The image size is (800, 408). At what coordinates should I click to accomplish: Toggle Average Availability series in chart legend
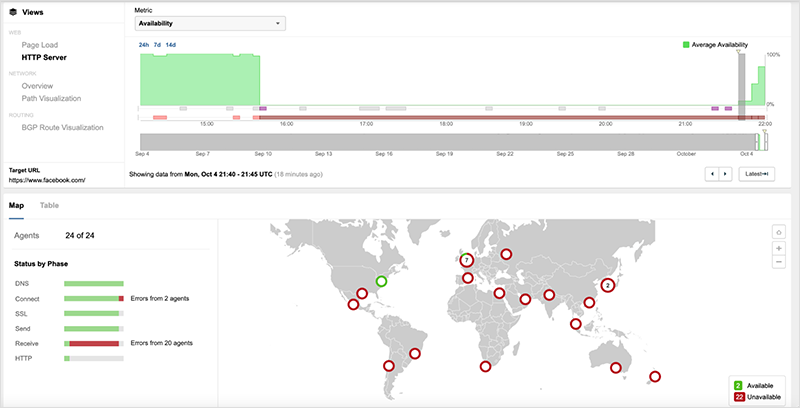[715, 45]
